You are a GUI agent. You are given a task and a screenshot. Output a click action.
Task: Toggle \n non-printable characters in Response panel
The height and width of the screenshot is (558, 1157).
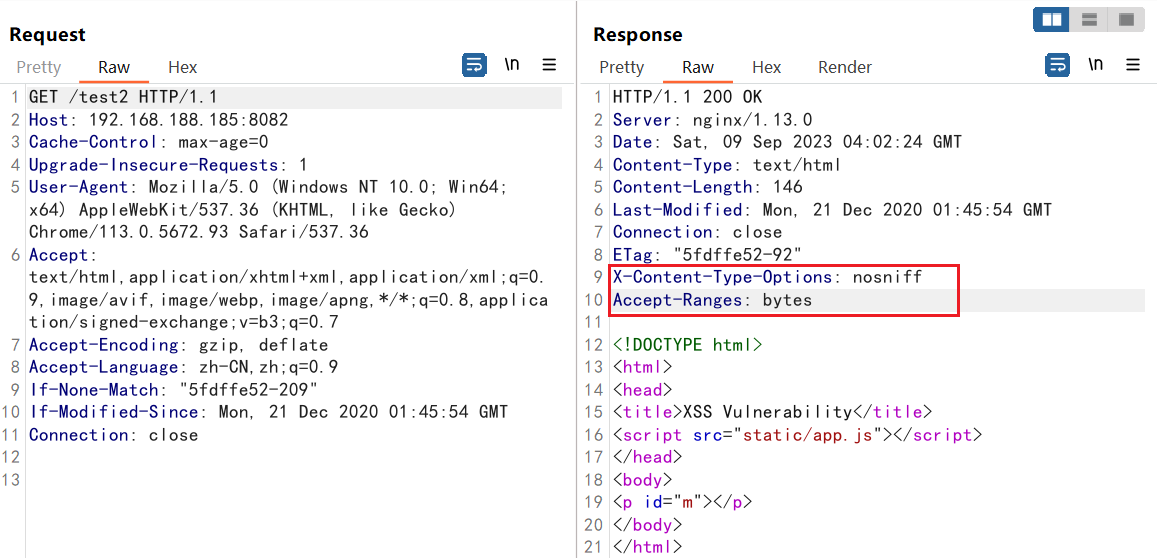tap(1096, 64)
